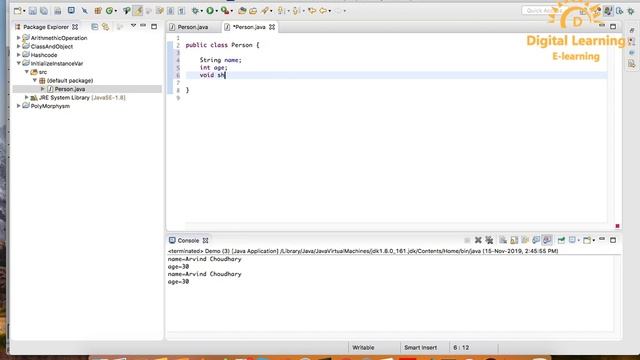640x360 pixels.
Task: Toggle Link with Editor in Package Explorer
Action: (x=106, y=27)
